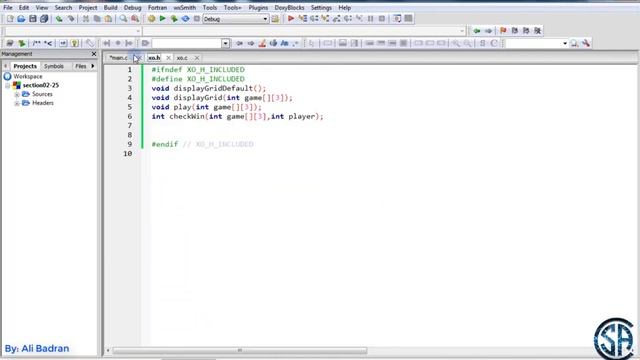Click the Zoom in icon in the lower toolbar

click(x=456, y=43)
